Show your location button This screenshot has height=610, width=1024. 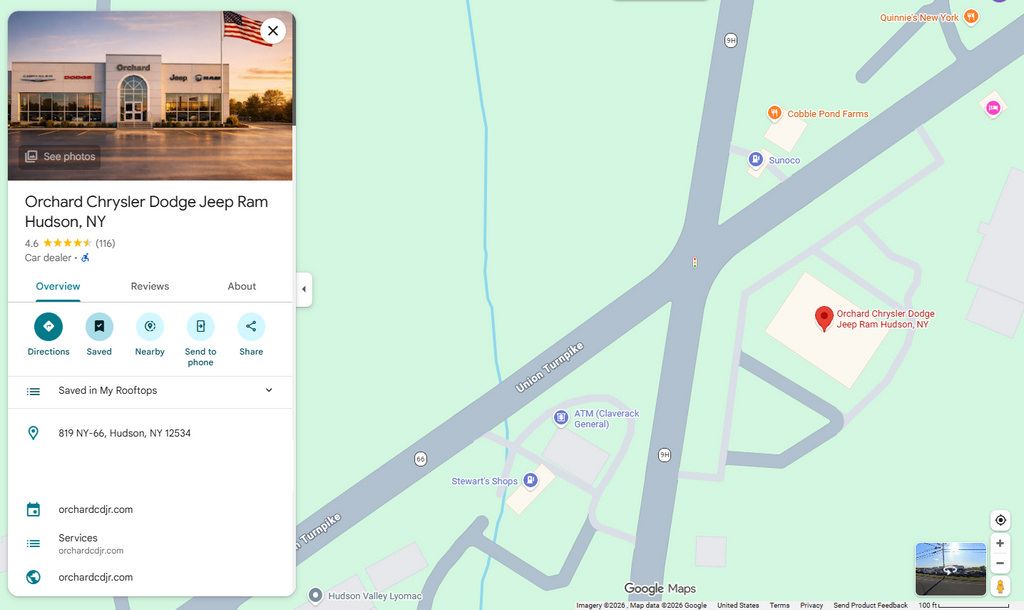coord(1000,521)
